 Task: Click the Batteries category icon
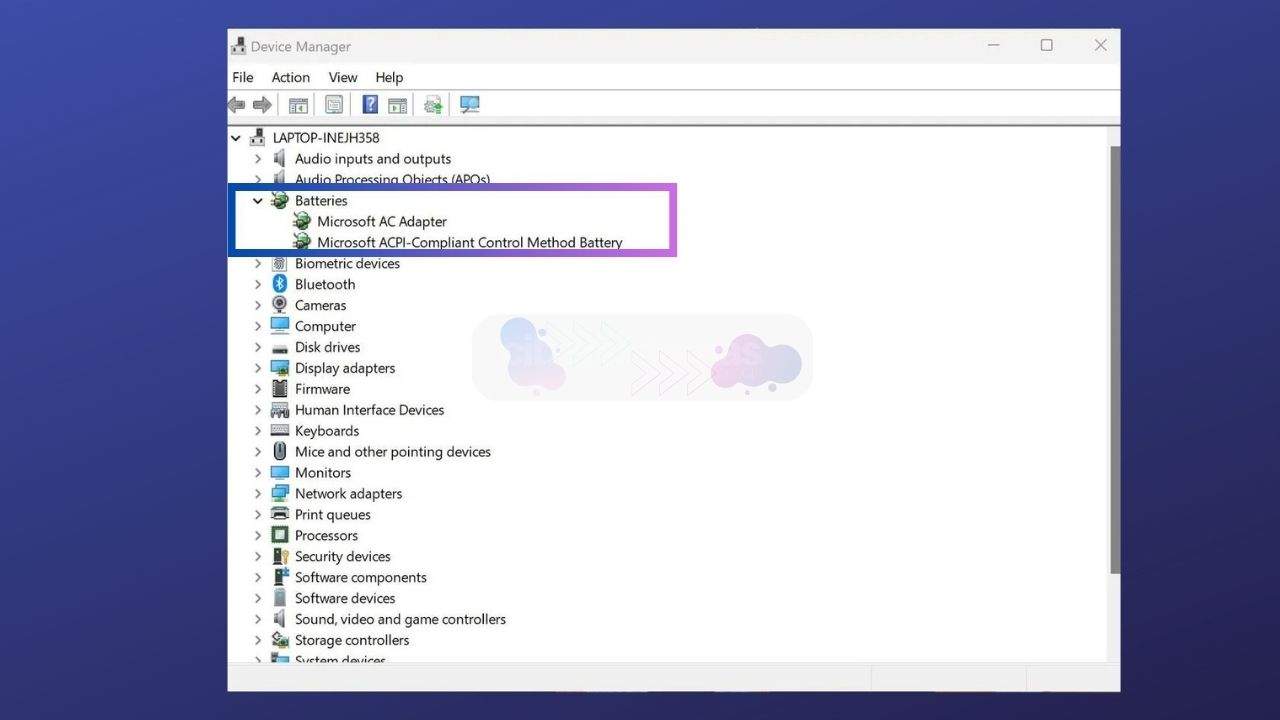[280, 201]
